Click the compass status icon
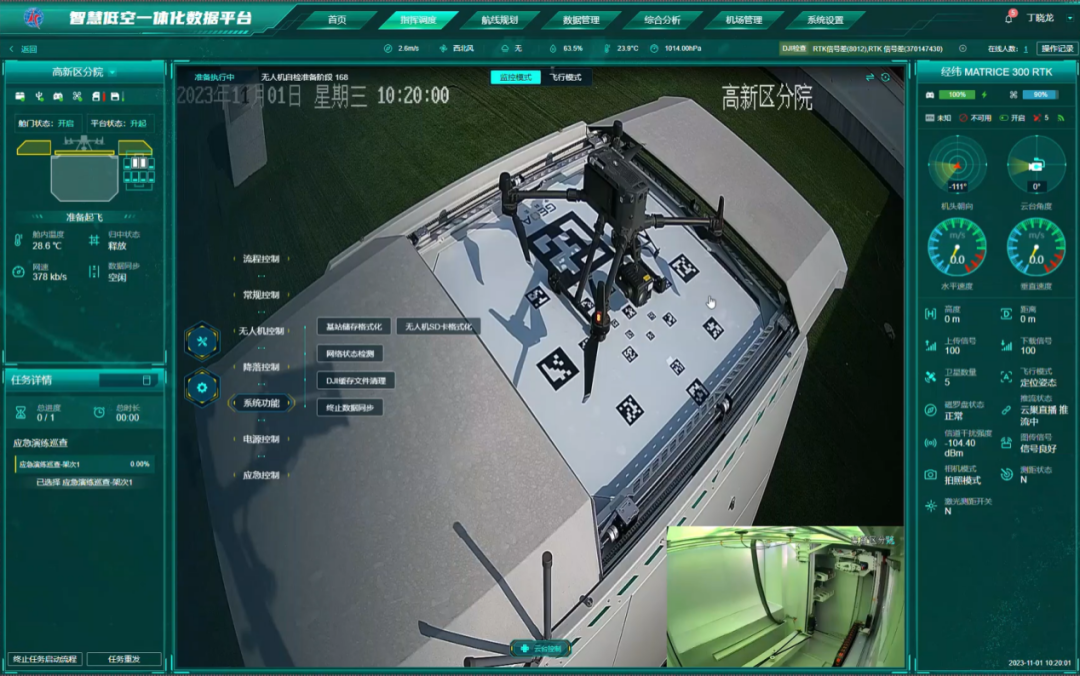Image resolution: width=1080 pixels, height=676 pixels. 931,410
